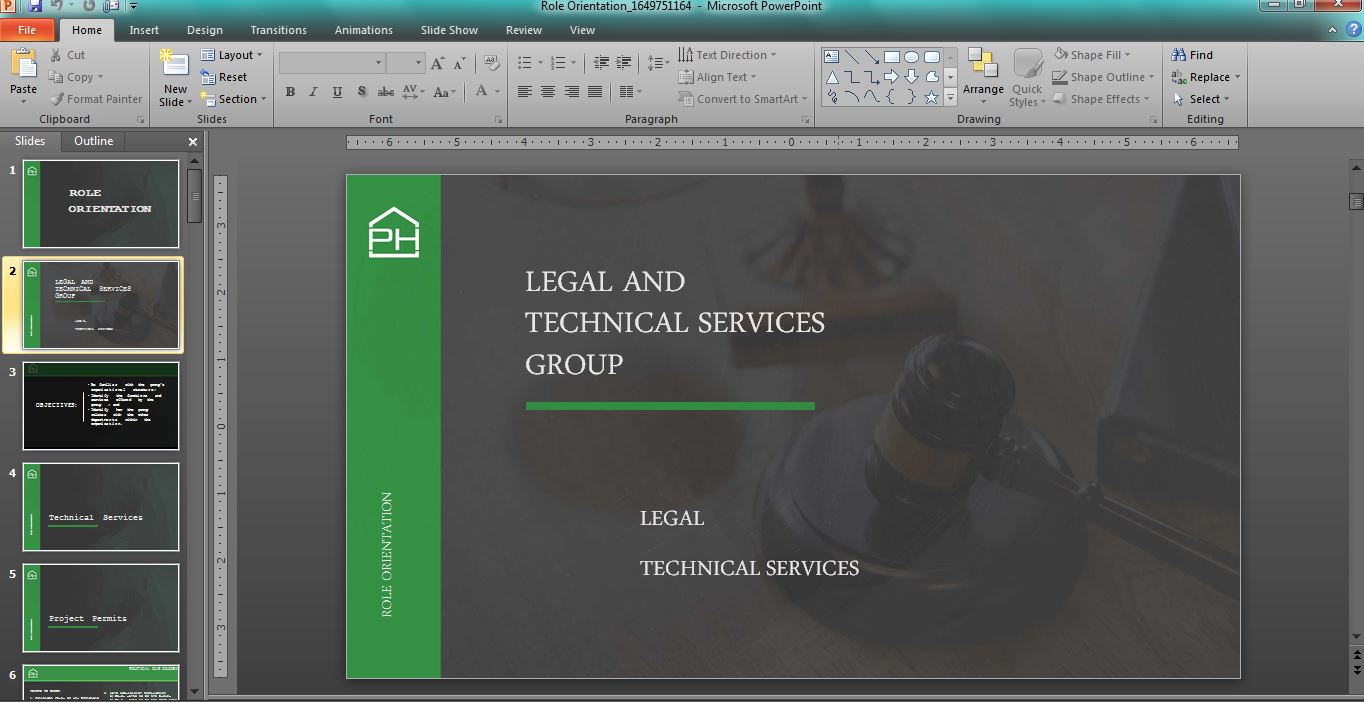Switch to the Animations tab
This screenshot has width=1364, height=702.
(364, 30)
